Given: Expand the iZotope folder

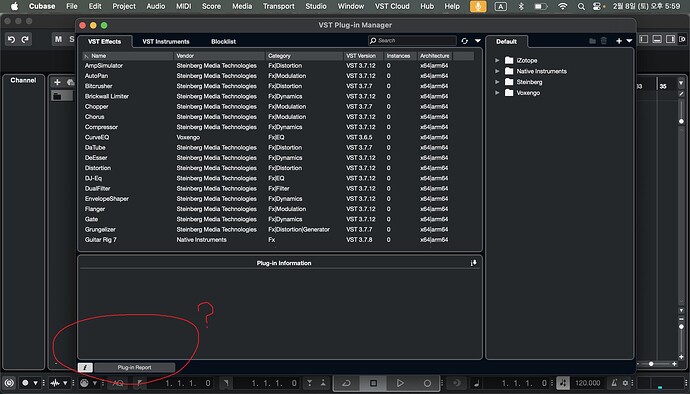Looking at the screenshot, I should (497, 60).
